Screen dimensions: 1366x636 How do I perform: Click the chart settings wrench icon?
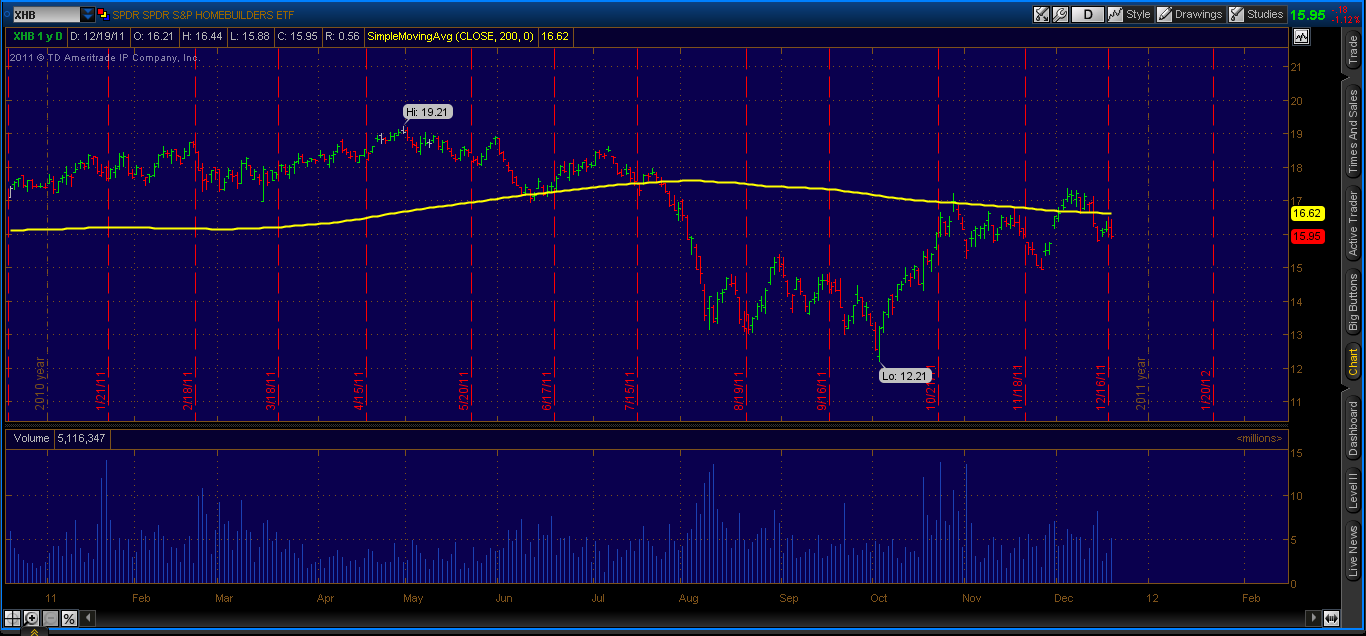1059,14
